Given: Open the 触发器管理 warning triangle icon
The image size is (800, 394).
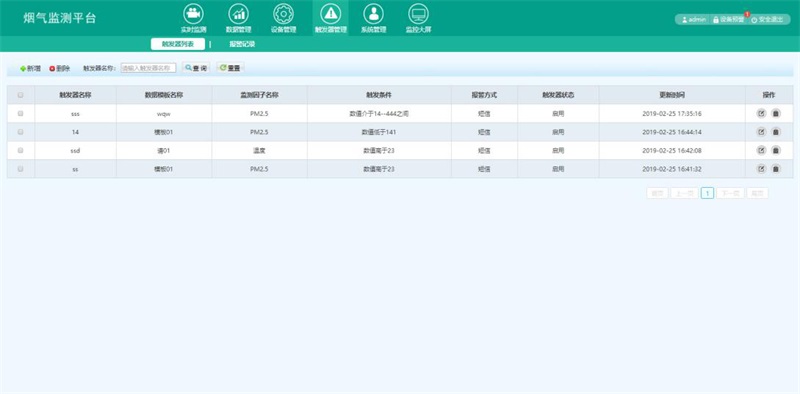Looking at the screenshot, I should point(331,14).
